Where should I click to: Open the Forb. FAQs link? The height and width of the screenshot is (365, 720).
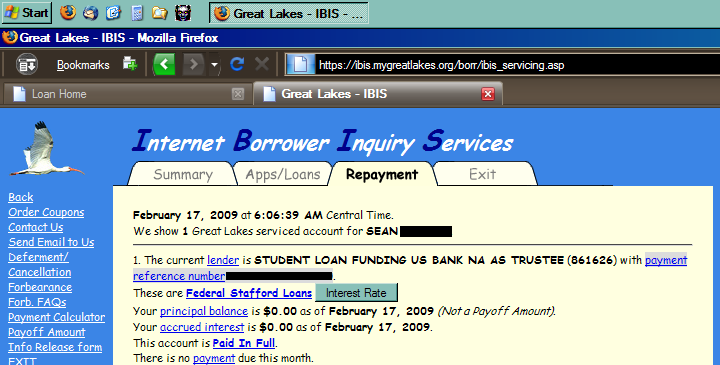point(37,302)
